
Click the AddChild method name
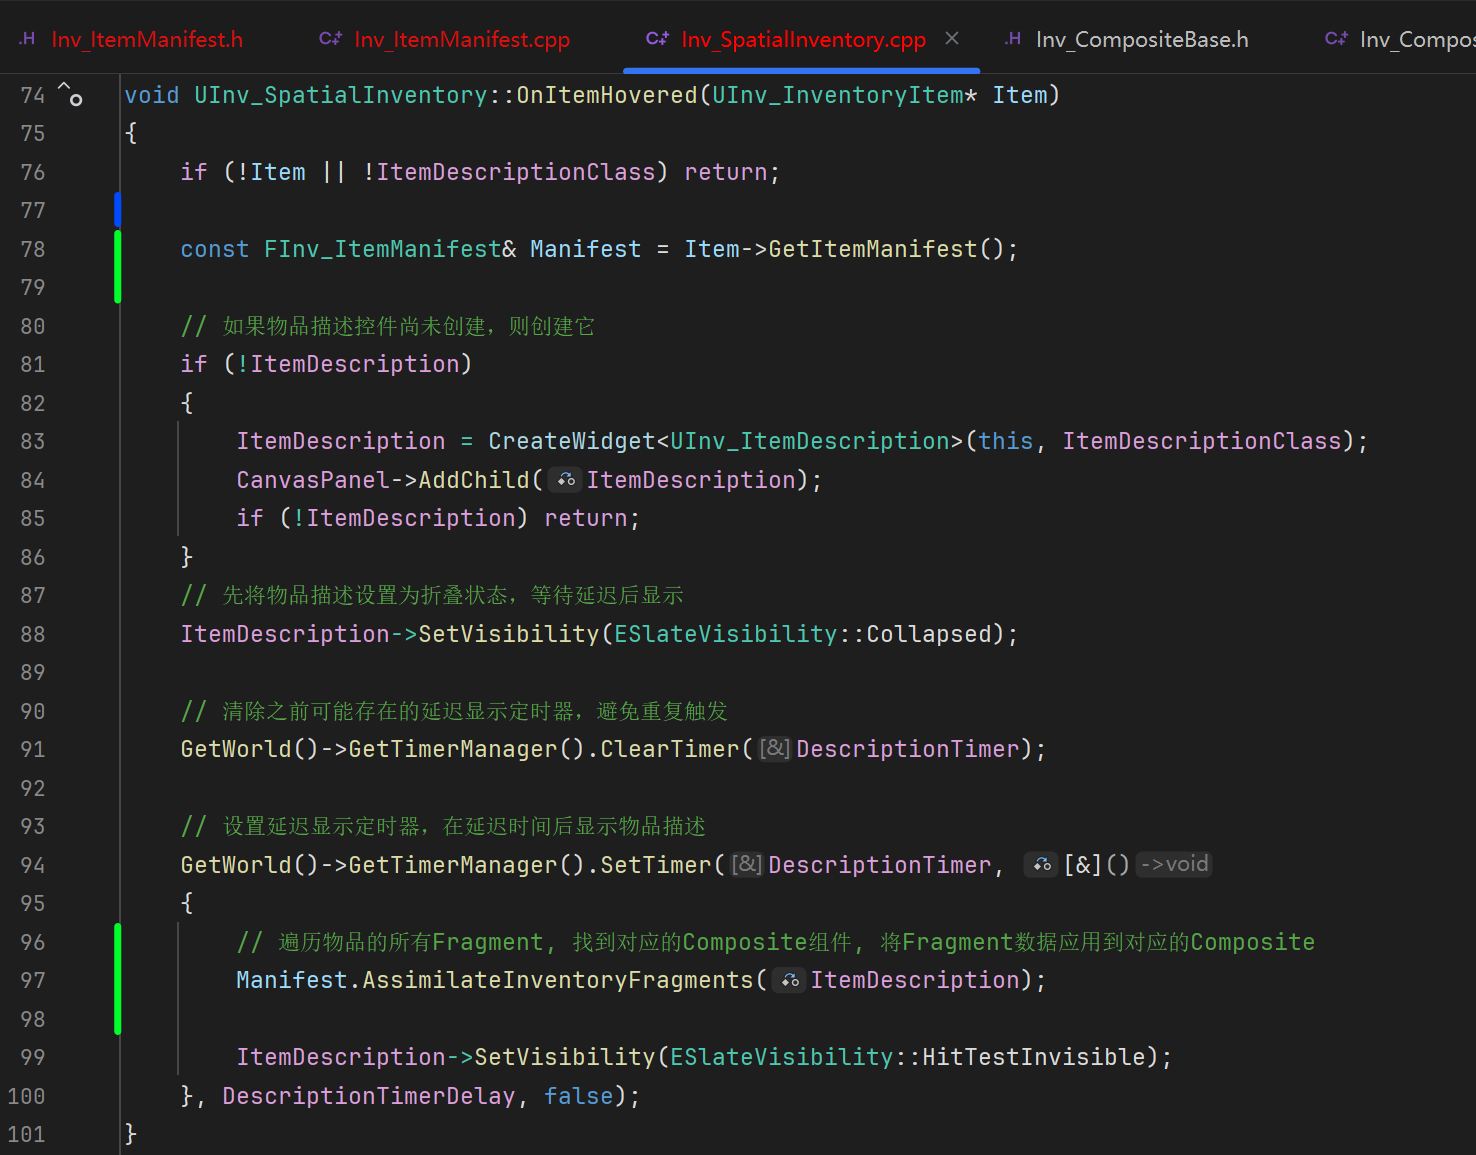pos(474,480)
